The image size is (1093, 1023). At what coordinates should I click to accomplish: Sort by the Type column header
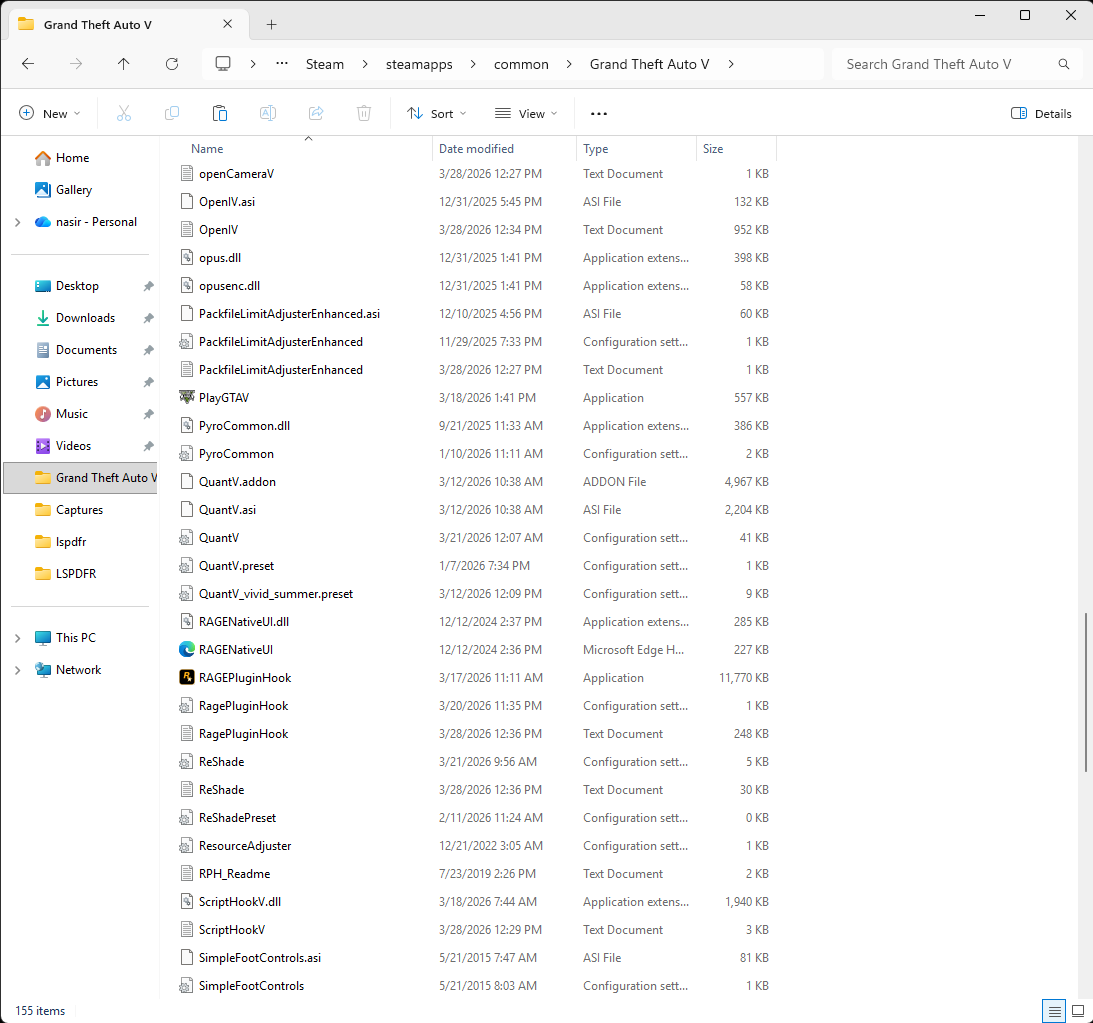click(x=595, y=149)
